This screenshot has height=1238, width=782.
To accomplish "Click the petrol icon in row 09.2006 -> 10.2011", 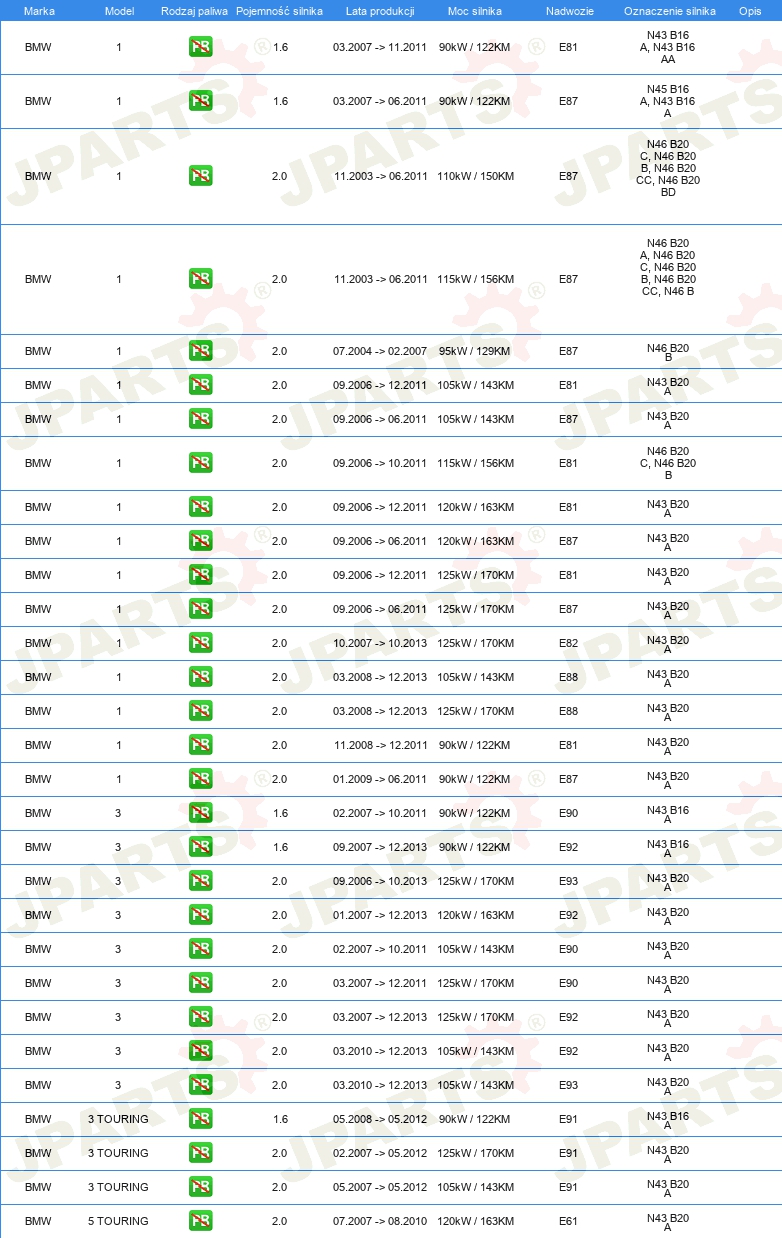I will pos(200,463).
